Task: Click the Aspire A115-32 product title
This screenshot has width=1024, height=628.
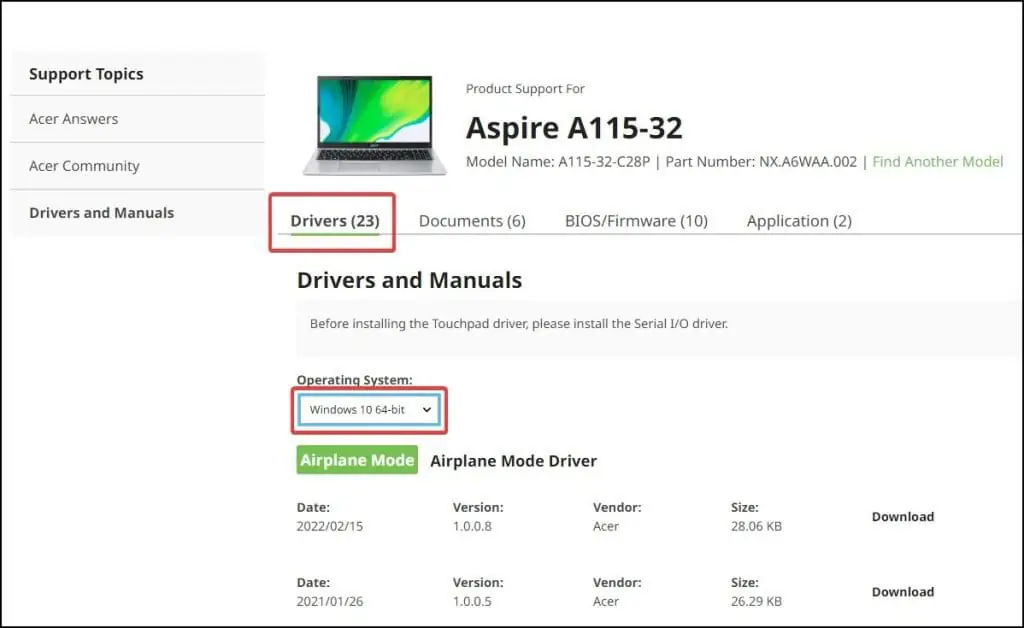Action: click(x=573, y=128)
